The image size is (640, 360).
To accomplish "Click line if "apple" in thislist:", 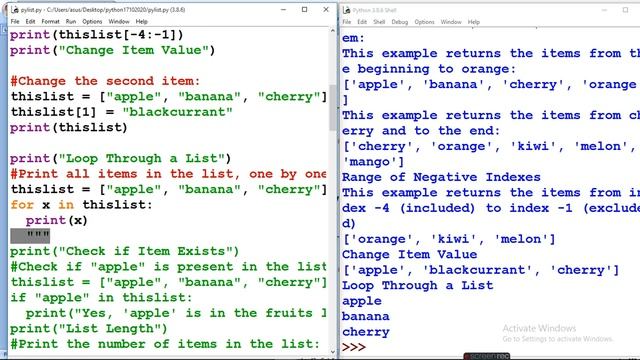I will tap(101, 298).
